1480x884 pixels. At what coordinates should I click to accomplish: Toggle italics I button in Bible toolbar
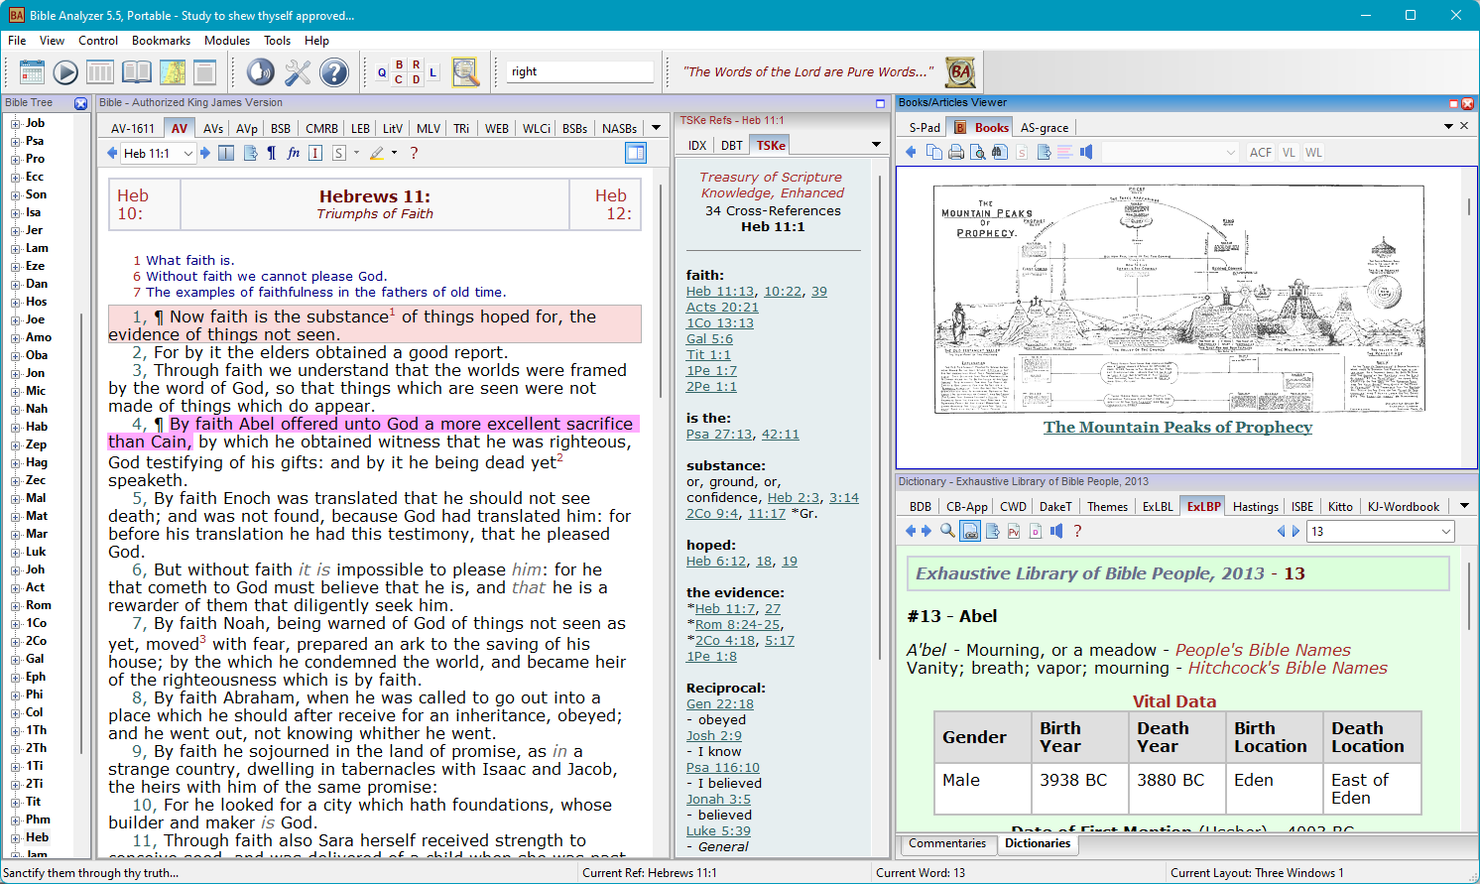point(315,153)
